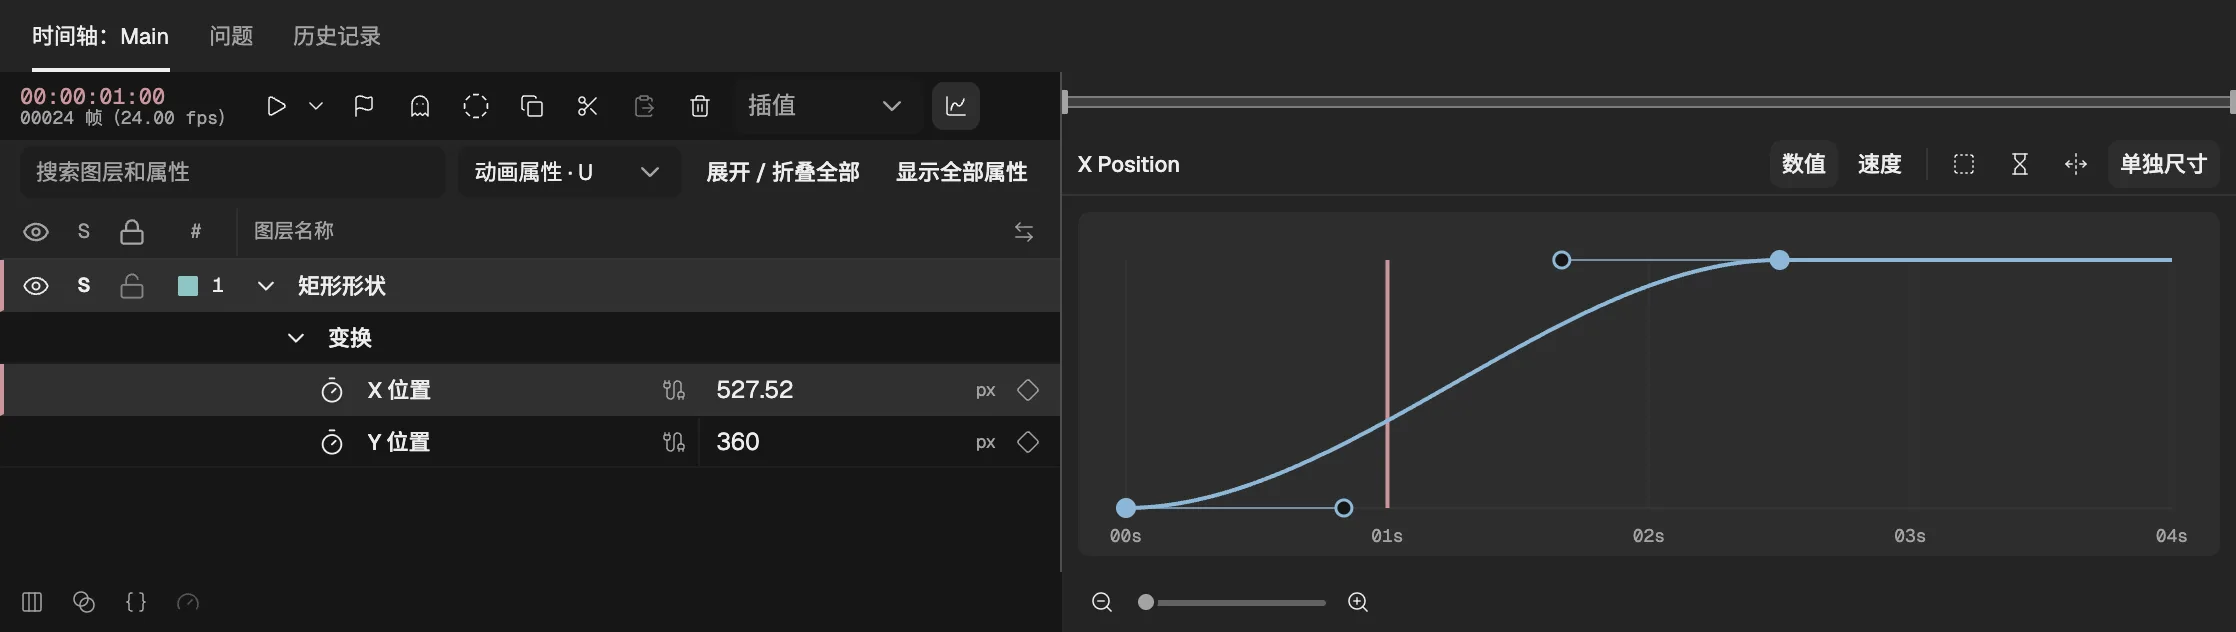Click the scissors cut icon
2236x632 pixels.
(588, 106)
